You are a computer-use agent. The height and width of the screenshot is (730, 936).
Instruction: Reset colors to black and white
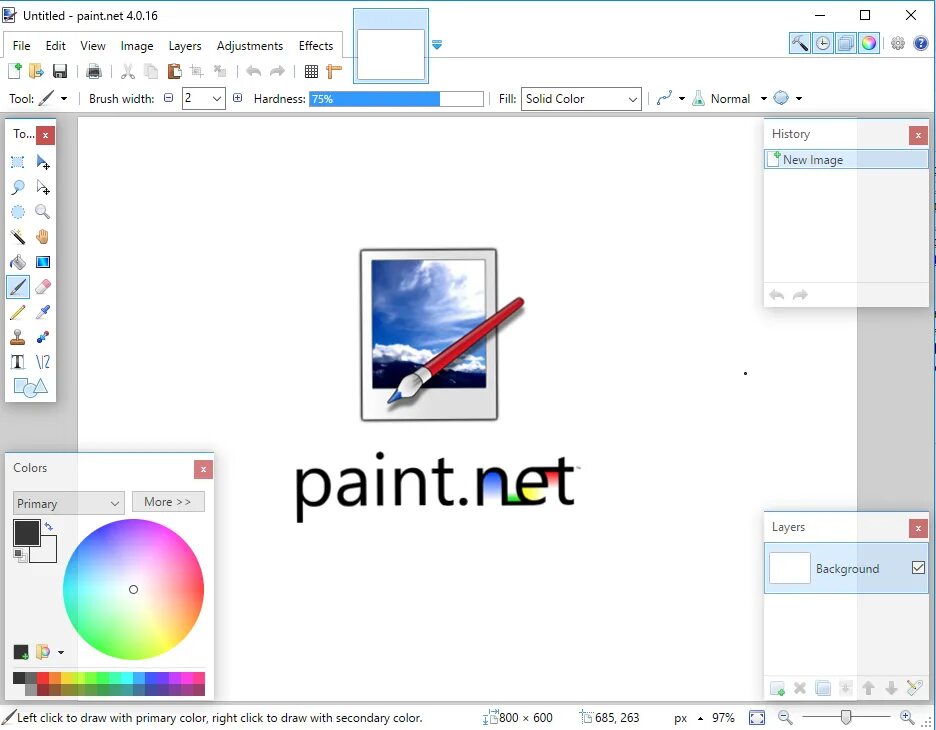tap(20, 556)
